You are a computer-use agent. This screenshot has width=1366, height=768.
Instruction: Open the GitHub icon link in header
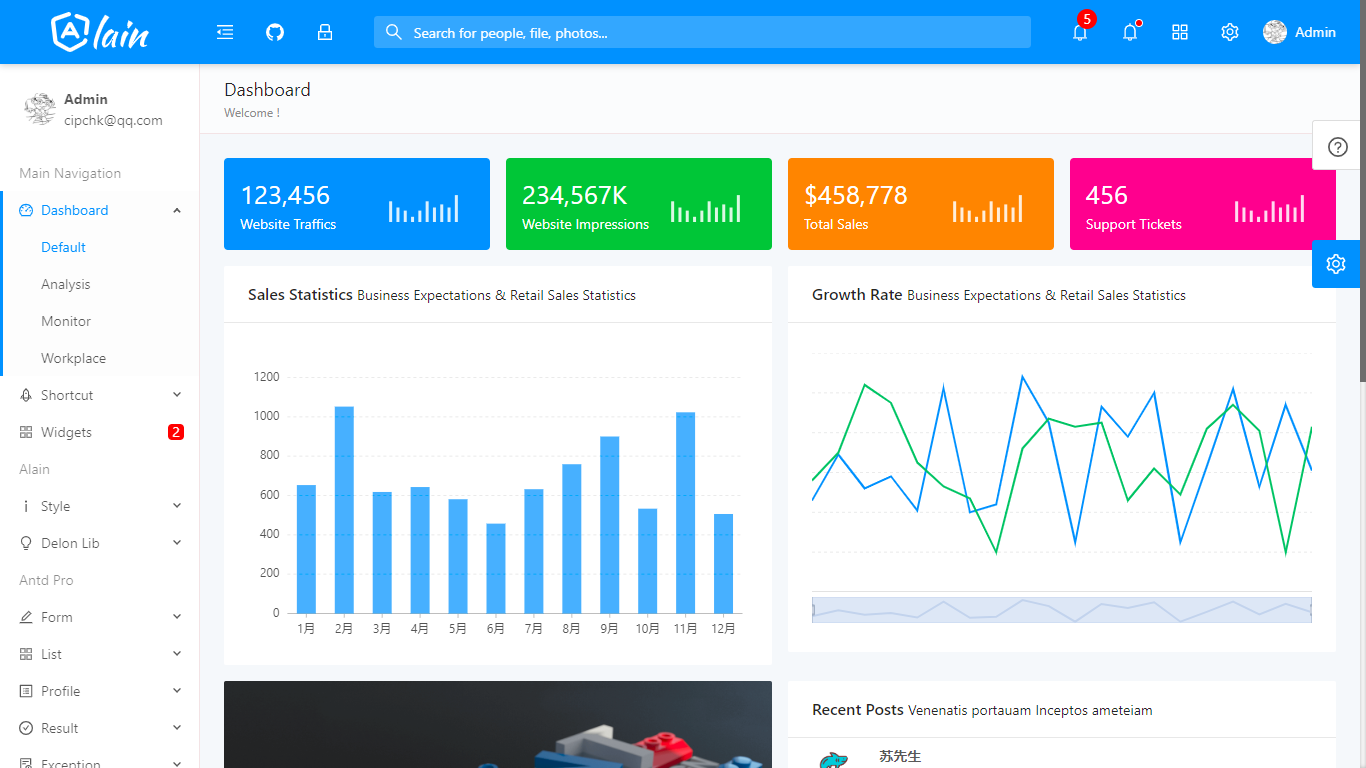(275, 32)
